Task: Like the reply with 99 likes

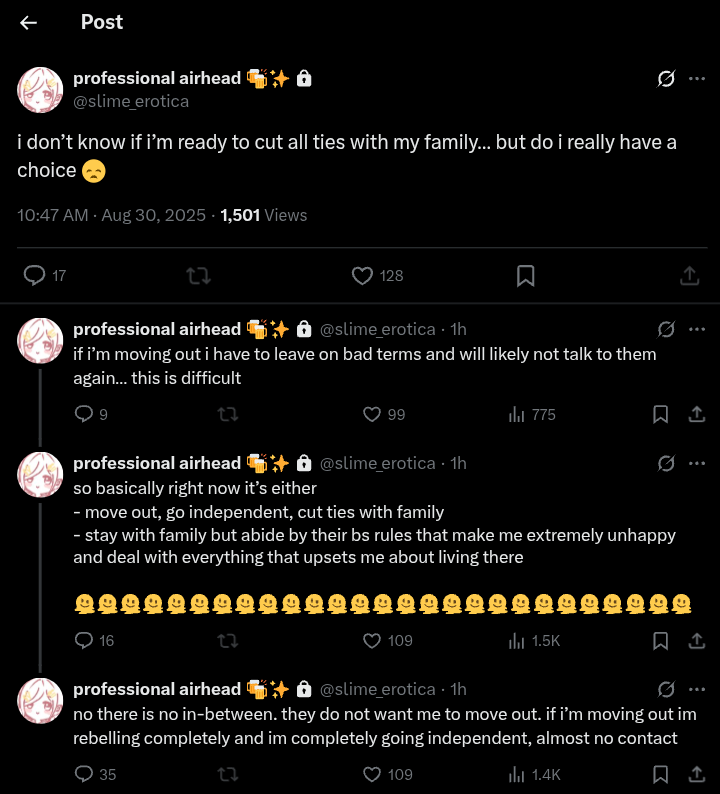Action: coord(372,414)
